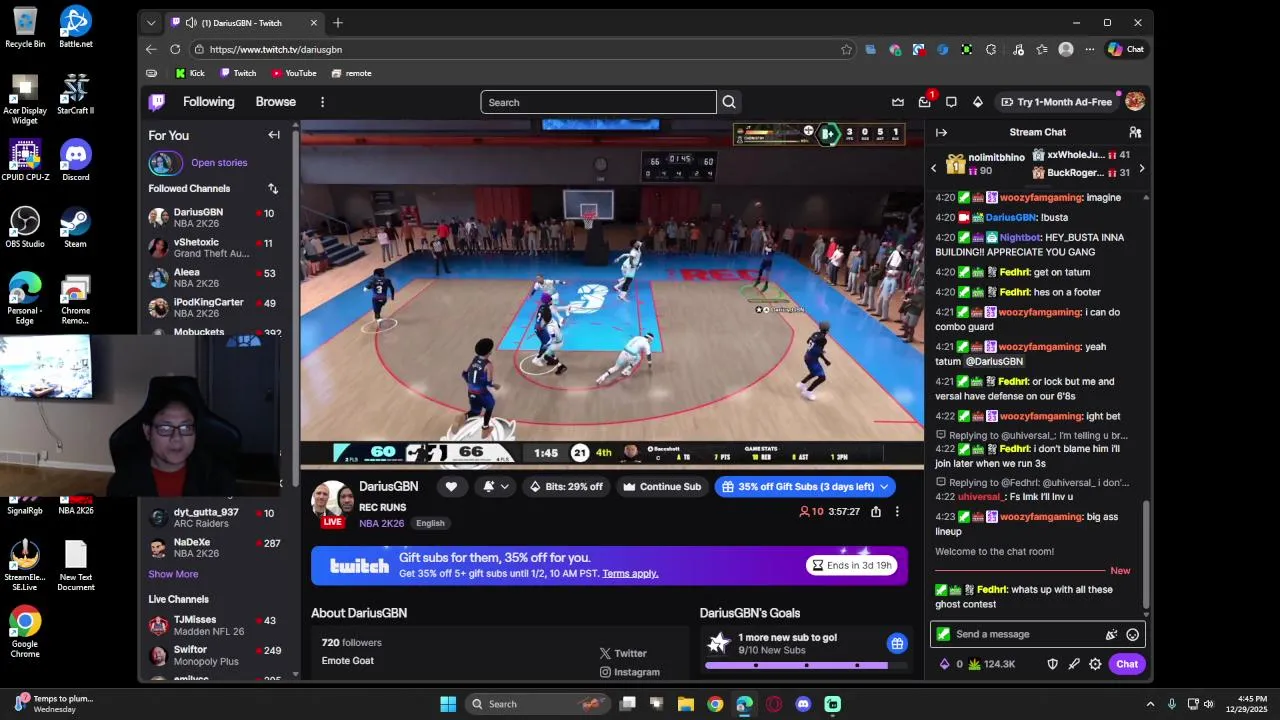Open Twitter social link
1280x720 pixels.
click(623, 653)
